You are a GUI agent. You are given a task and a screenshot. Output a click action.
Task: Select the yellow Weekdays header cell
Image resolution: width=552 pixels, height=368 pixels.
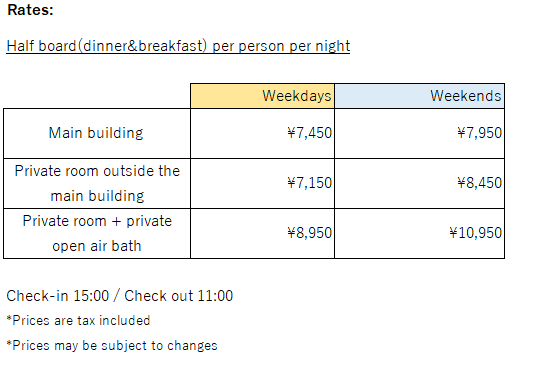262,96
